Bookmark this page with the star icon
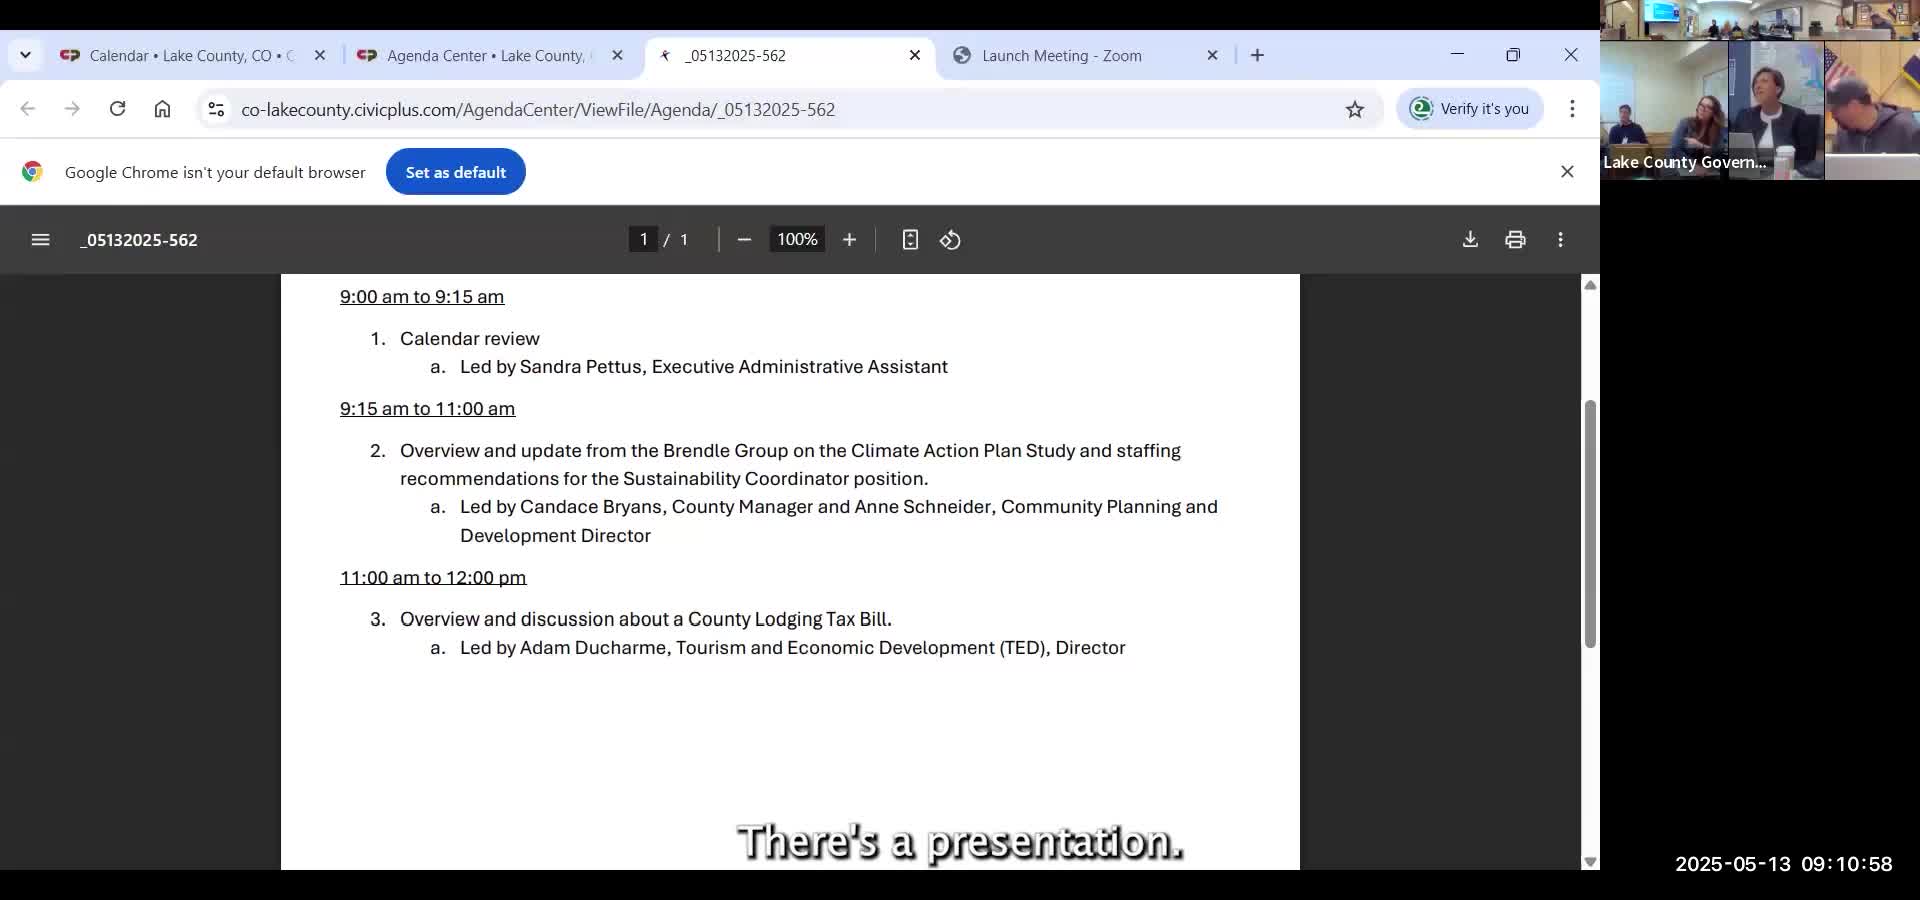This screenshot has width=1920, height=900. (x=1354, y=110)
